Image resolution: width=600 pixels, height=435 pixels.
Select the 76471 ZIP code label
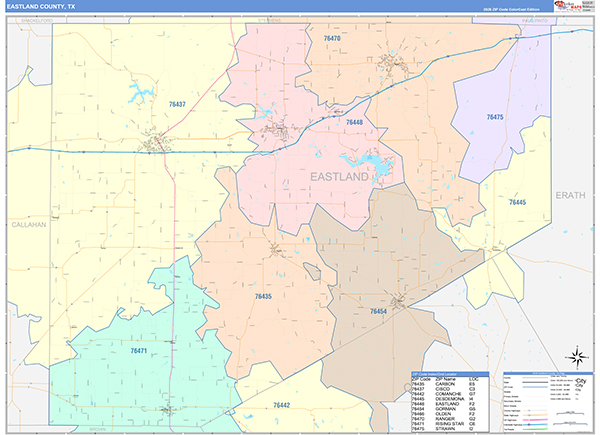[x=139, y=350]
